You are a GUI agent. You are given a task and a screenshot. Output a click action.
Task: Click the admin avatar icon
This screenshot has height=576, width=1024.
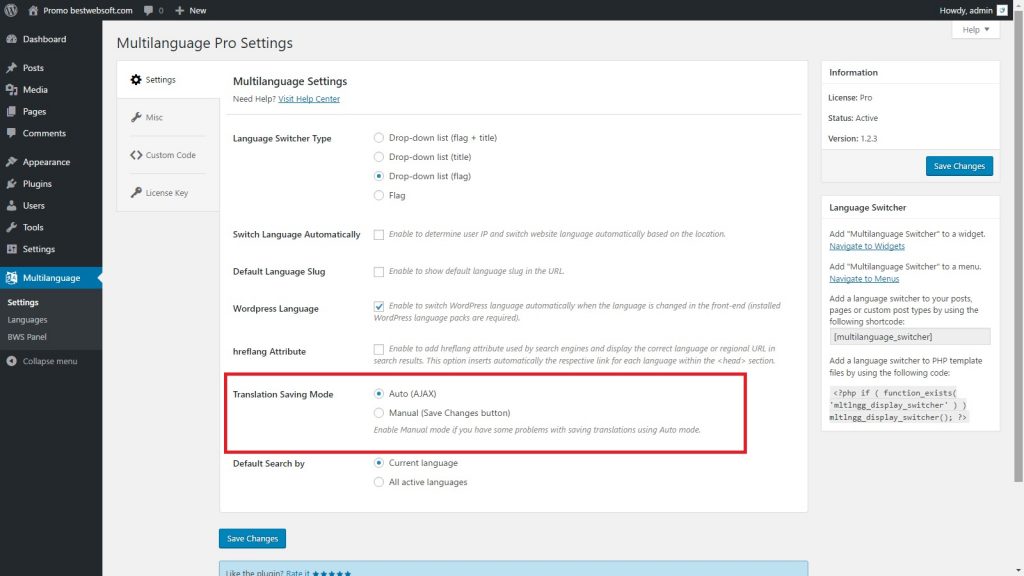[1002, 10]
